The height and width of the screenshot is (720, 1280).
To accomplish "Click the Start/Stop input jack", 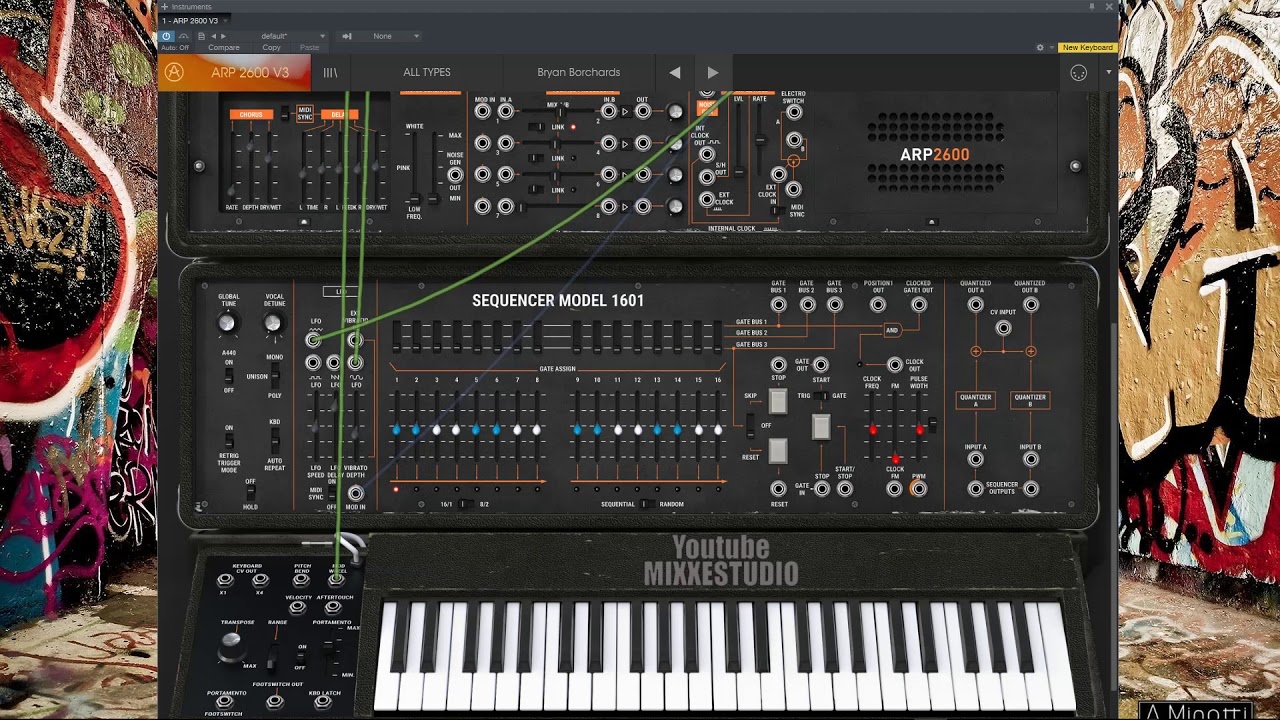I will (x=845, y=489).
